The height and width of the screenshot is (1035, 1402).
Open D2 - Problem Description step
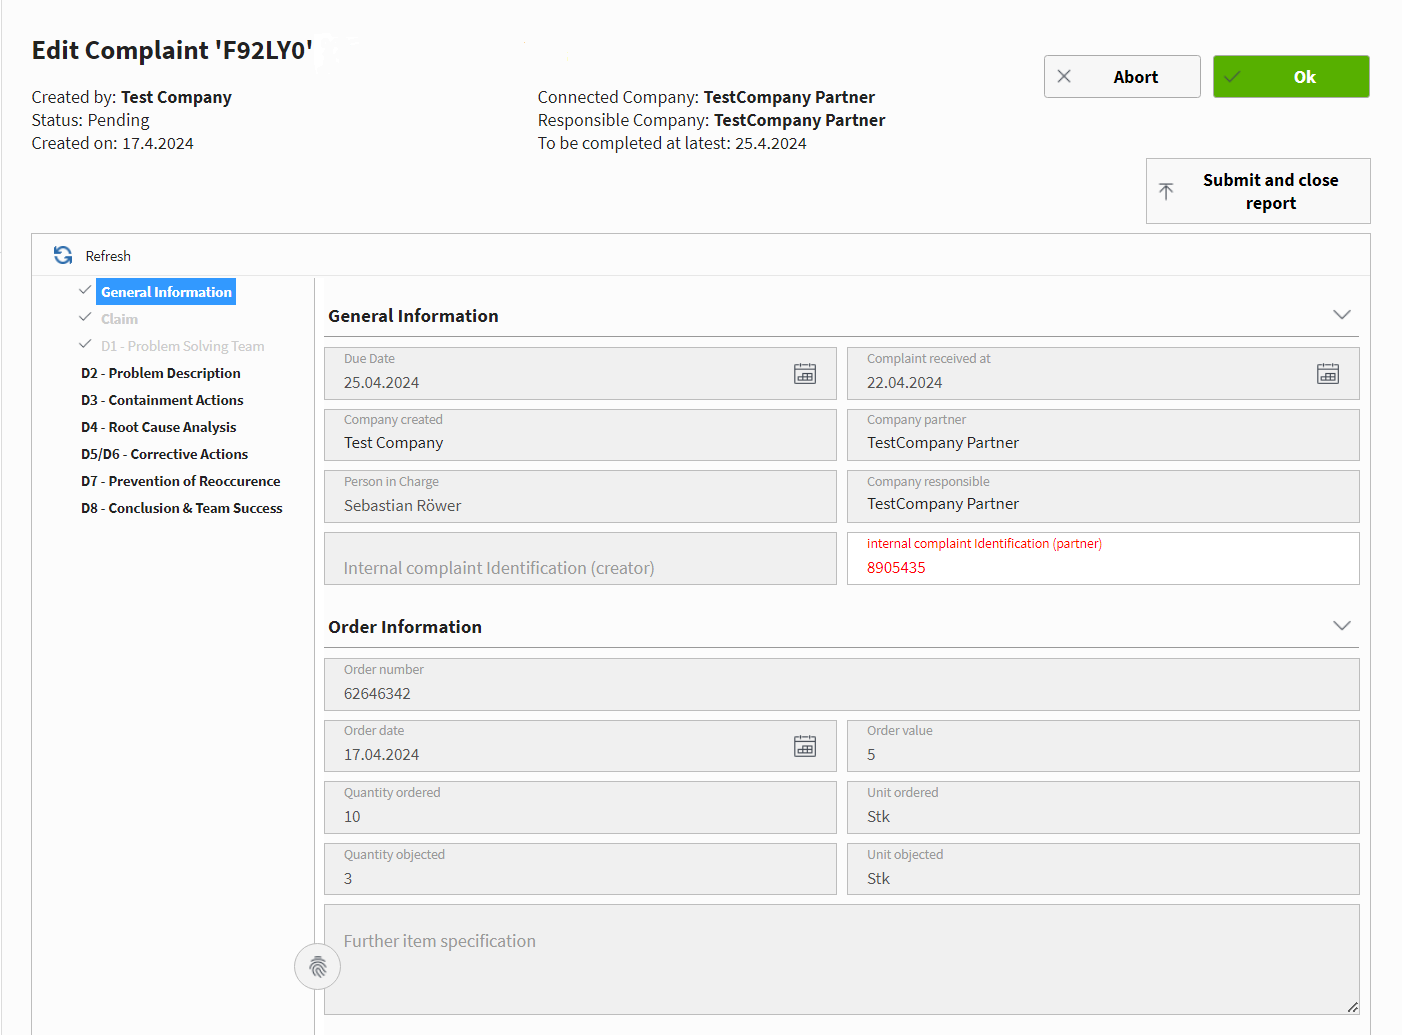(x=161, y=373)
